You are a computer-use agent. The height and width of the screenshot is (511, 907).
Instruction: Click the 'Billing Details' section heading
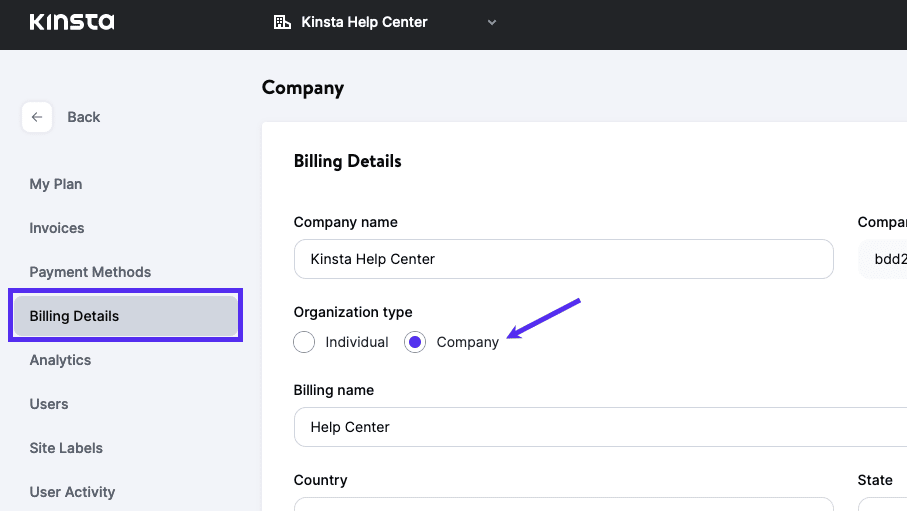click(348, 161)
